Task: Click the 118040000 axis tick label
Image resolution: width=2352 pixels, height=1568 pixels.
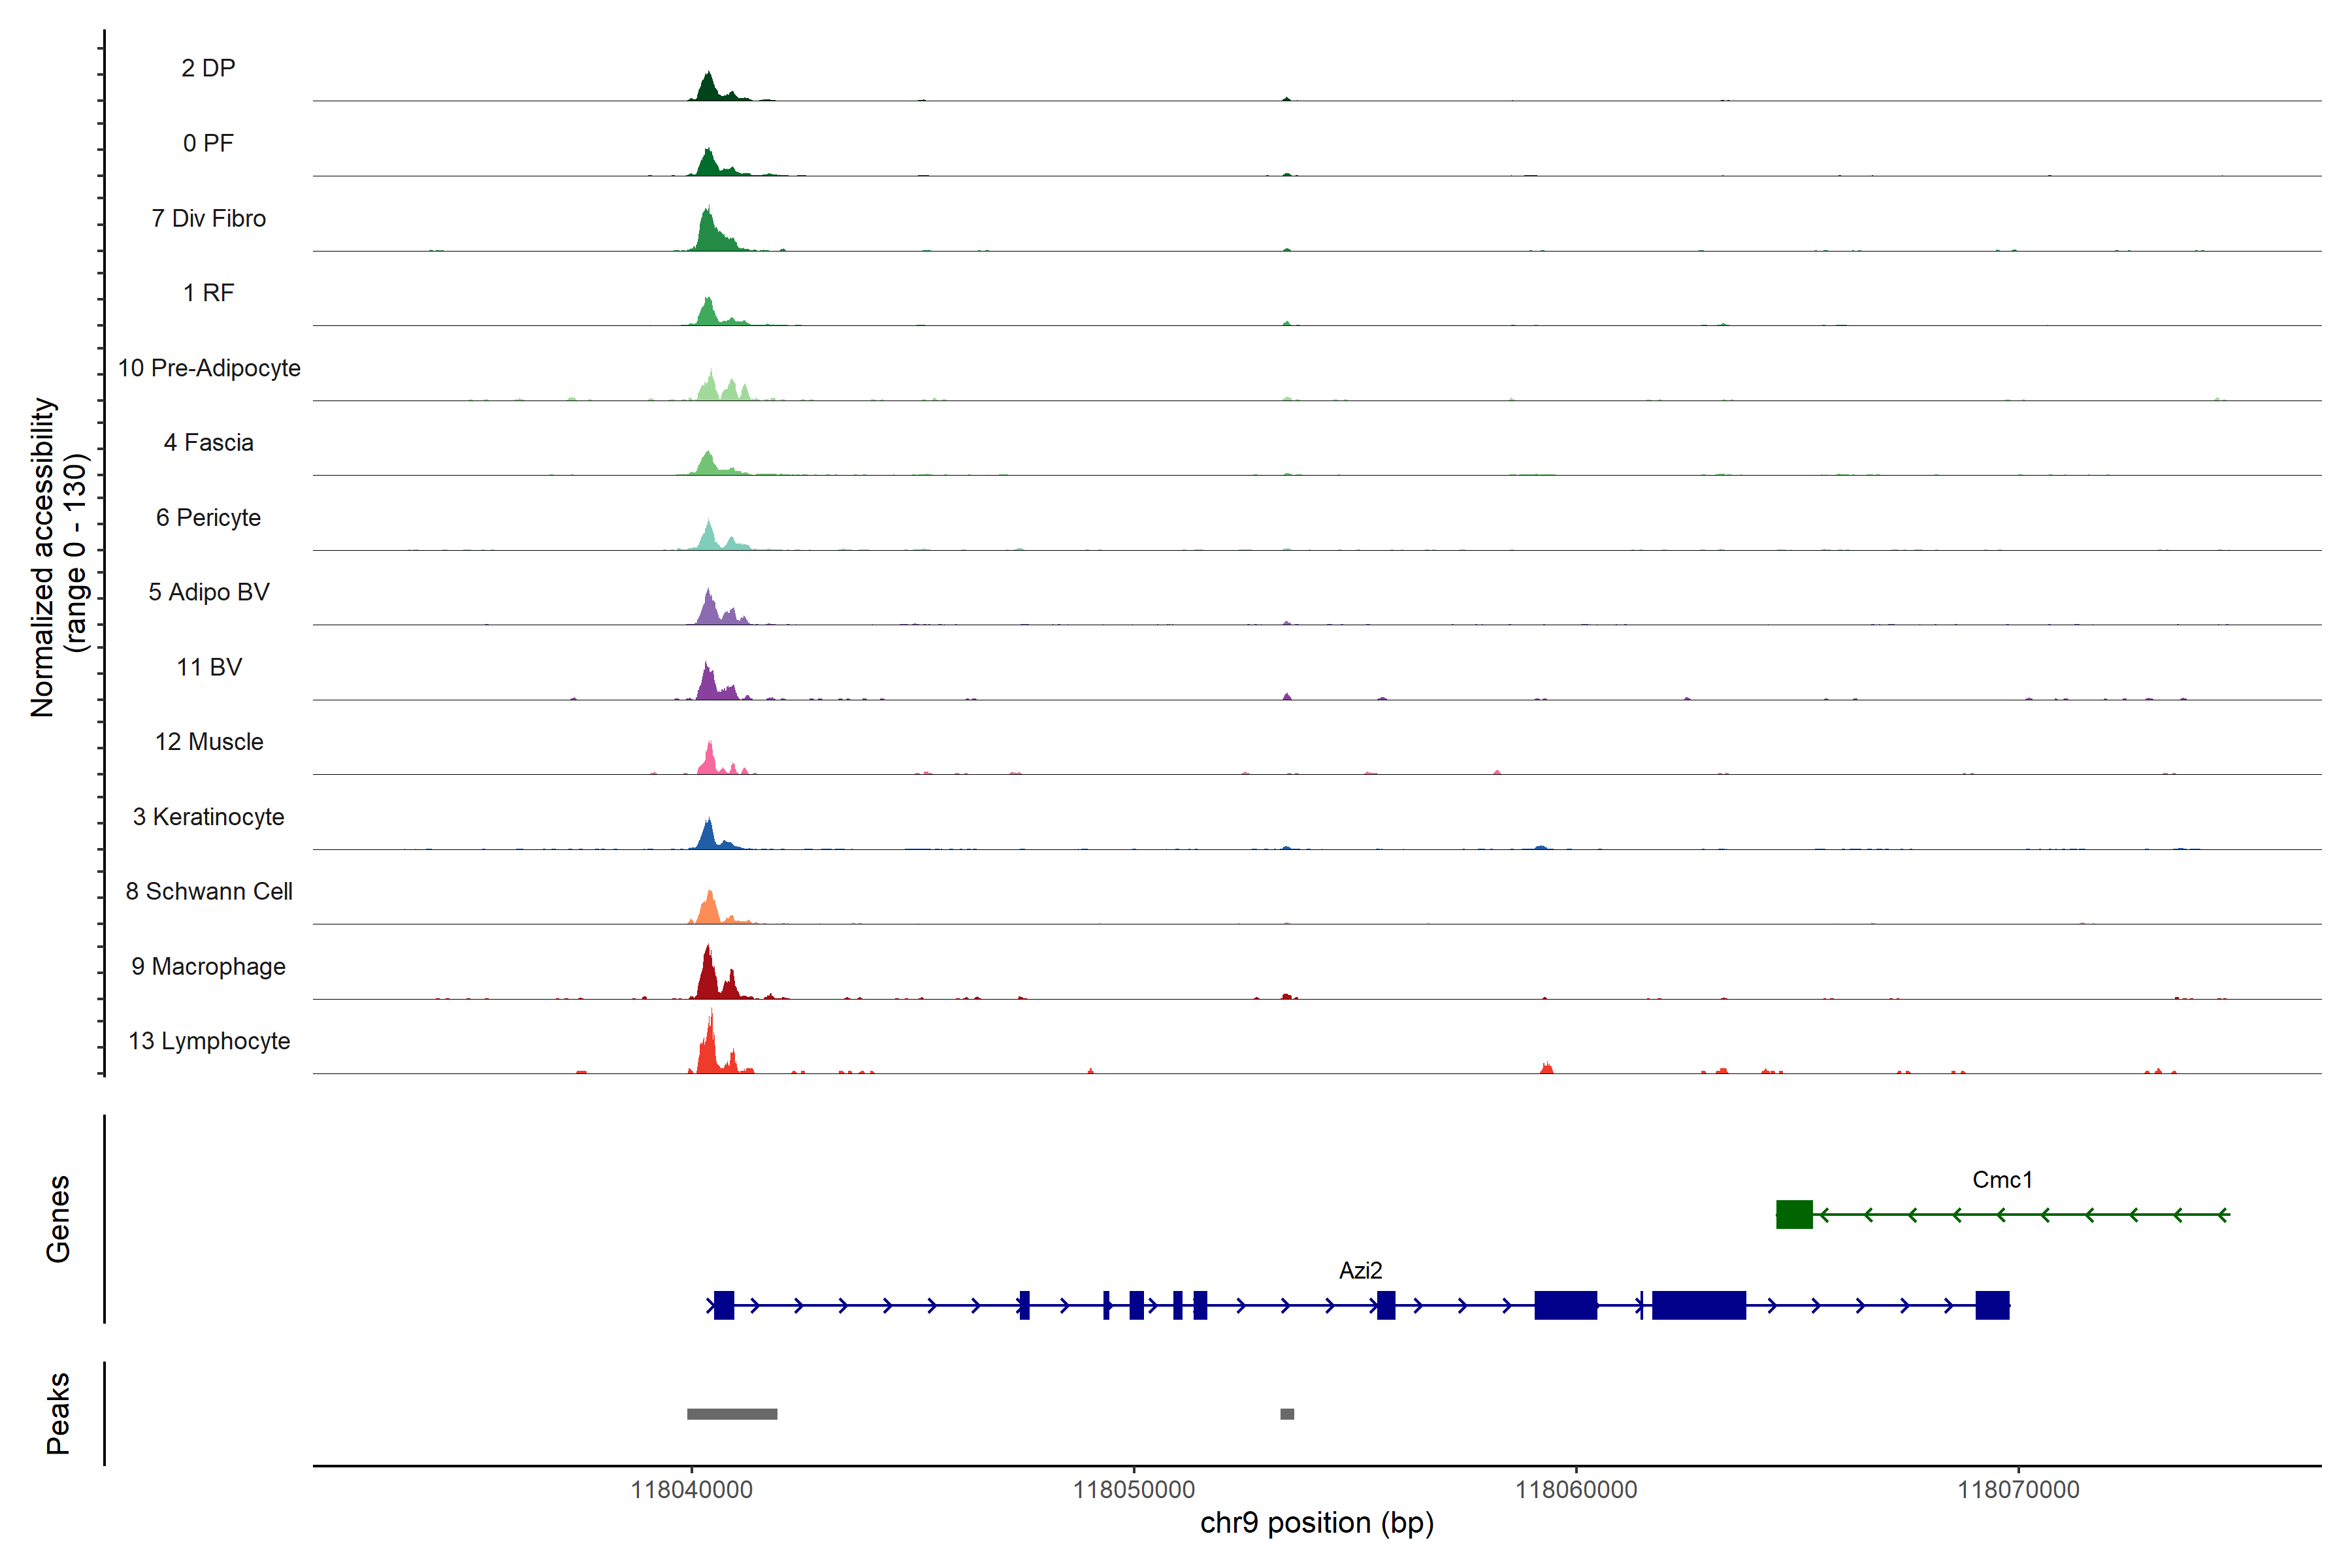Action: (691, 1490)
